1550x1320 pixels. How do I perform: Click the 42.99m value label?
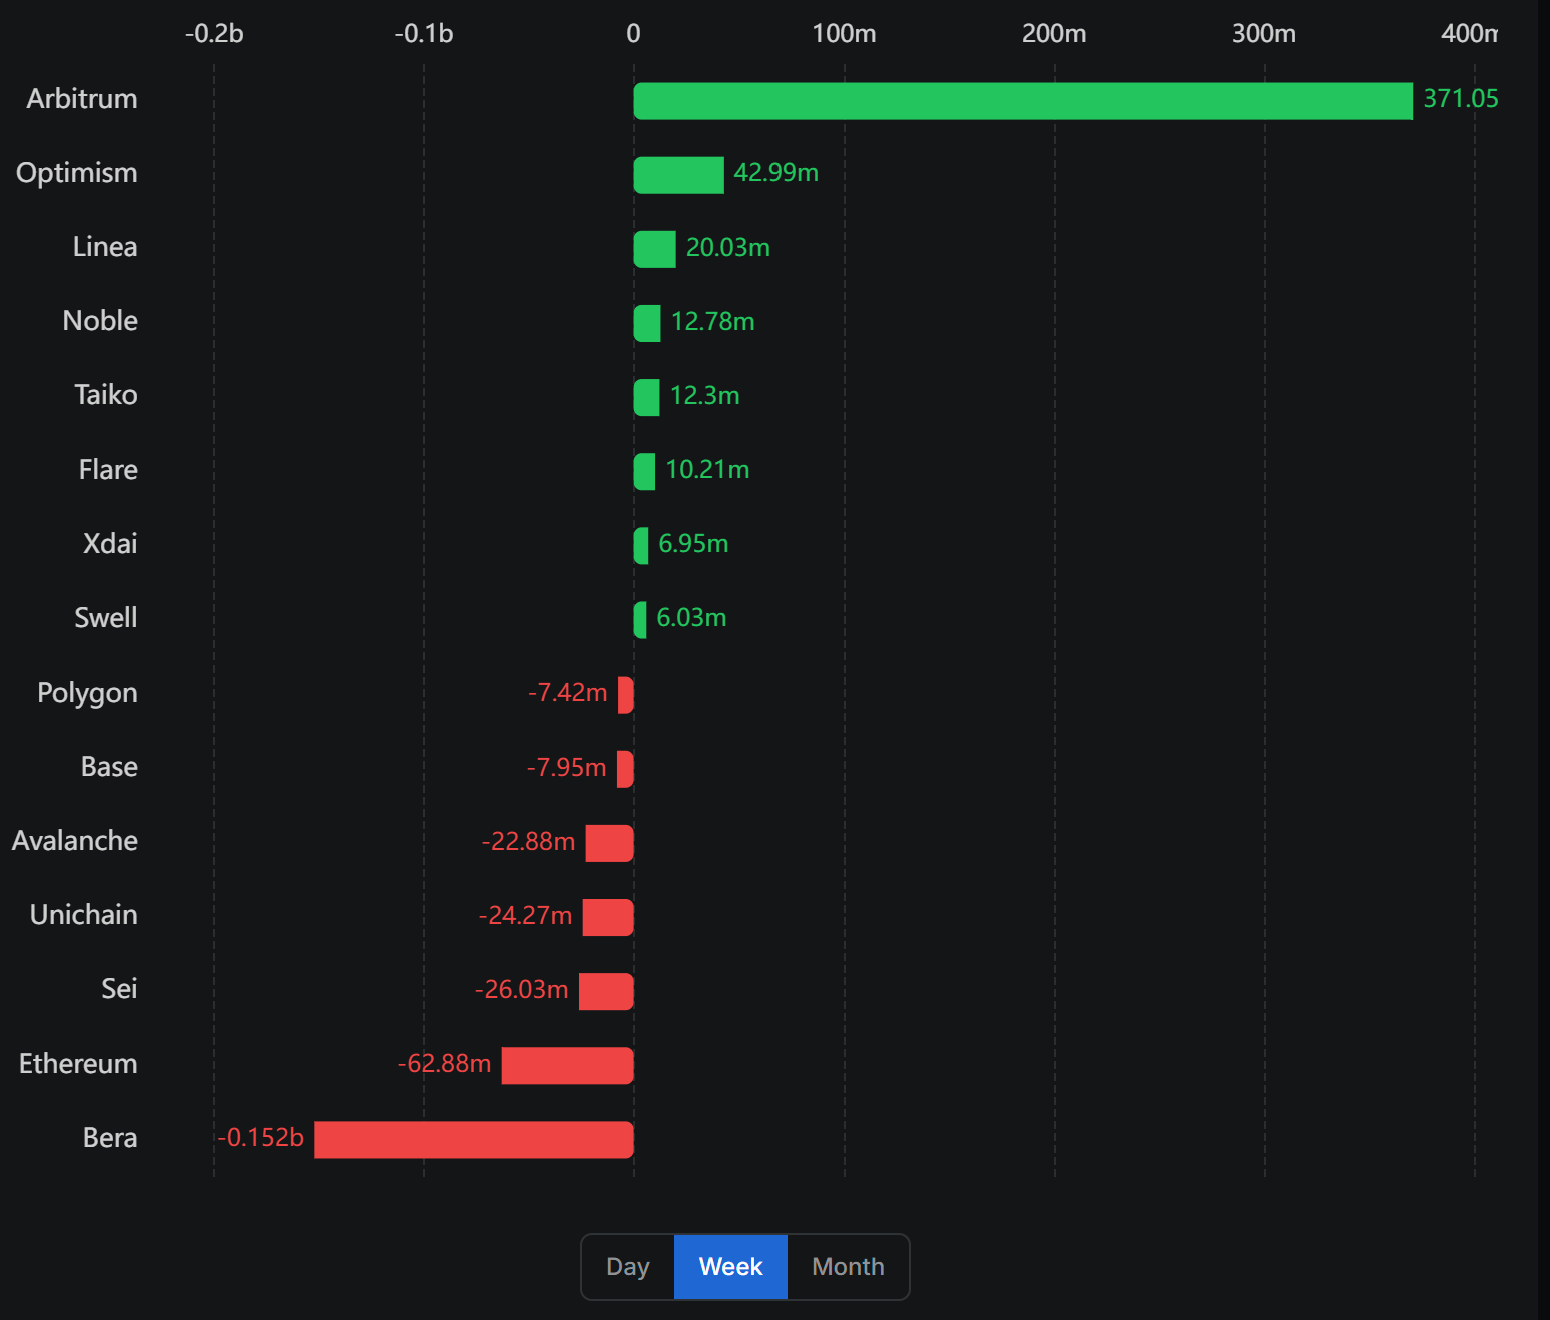click(x=776, y=173)
